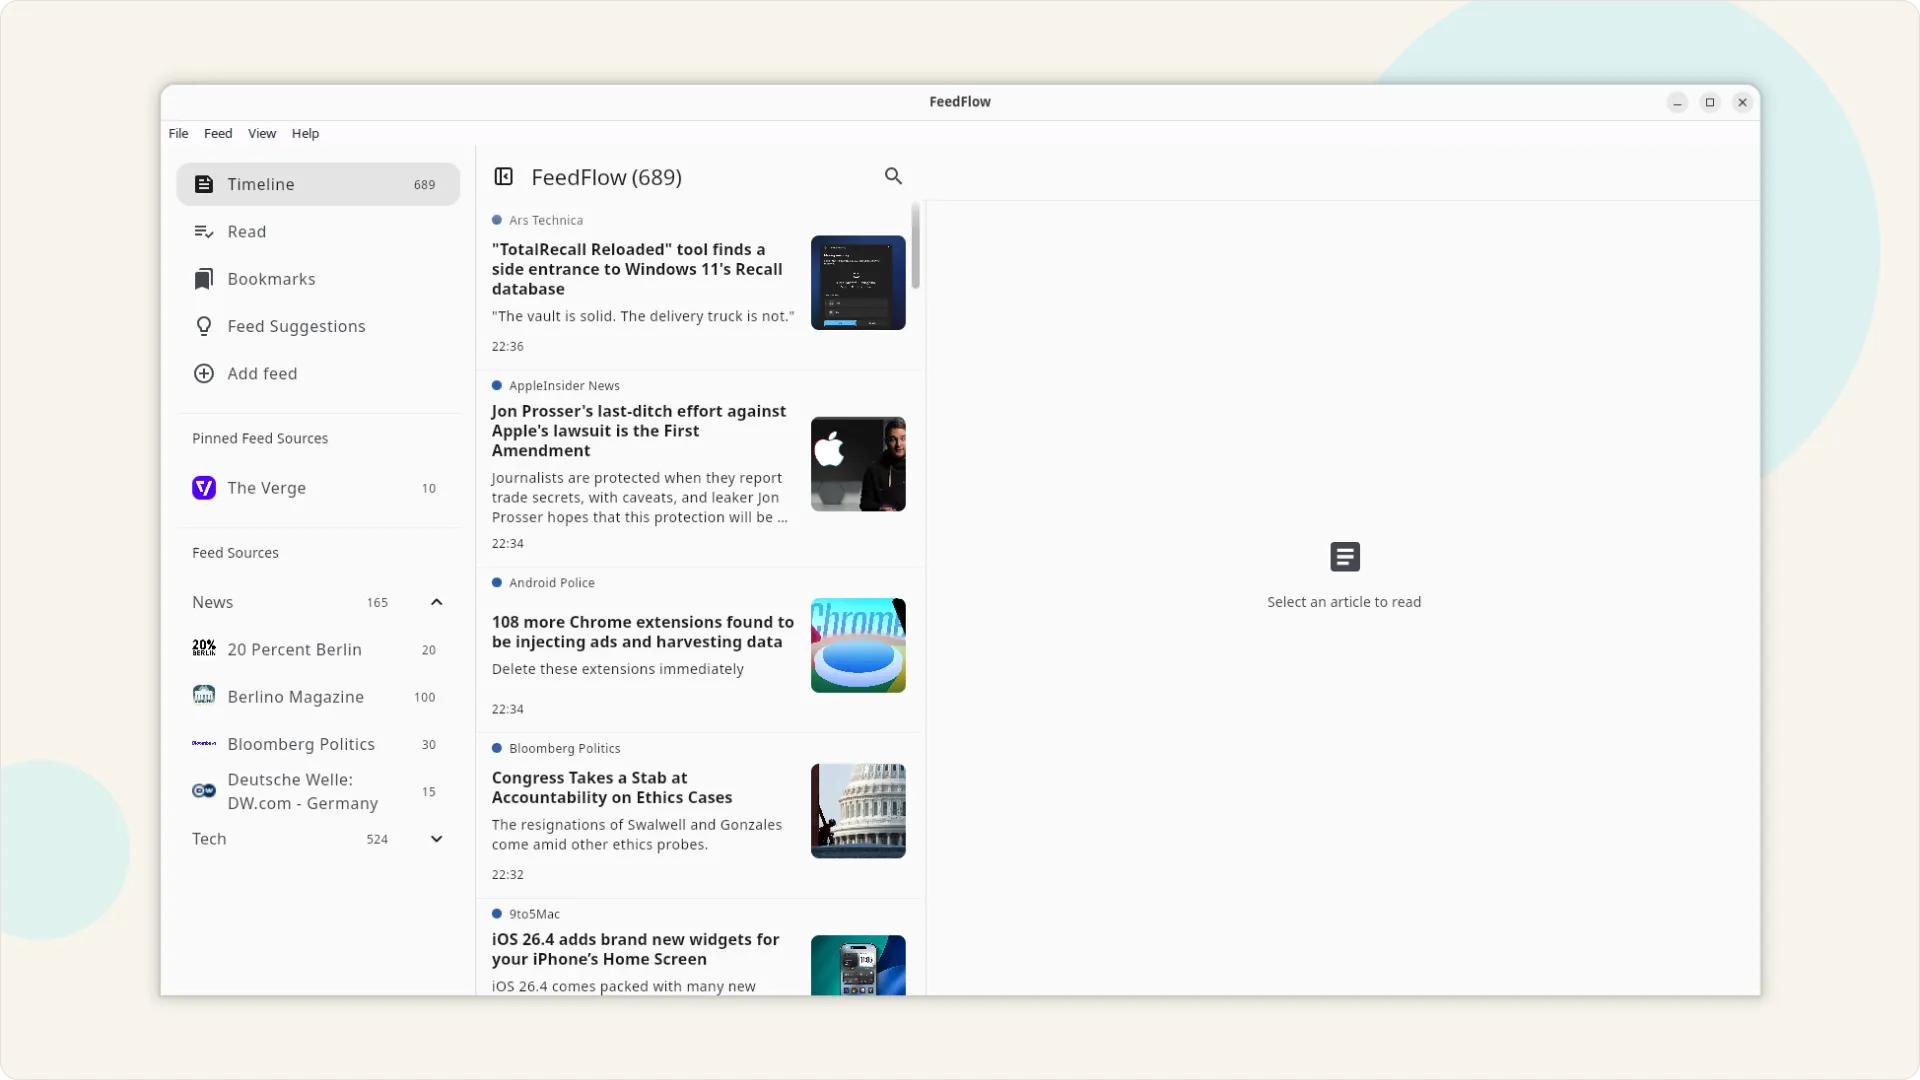
Task: Maximize the FeedFlow window
Action: 1710,102
